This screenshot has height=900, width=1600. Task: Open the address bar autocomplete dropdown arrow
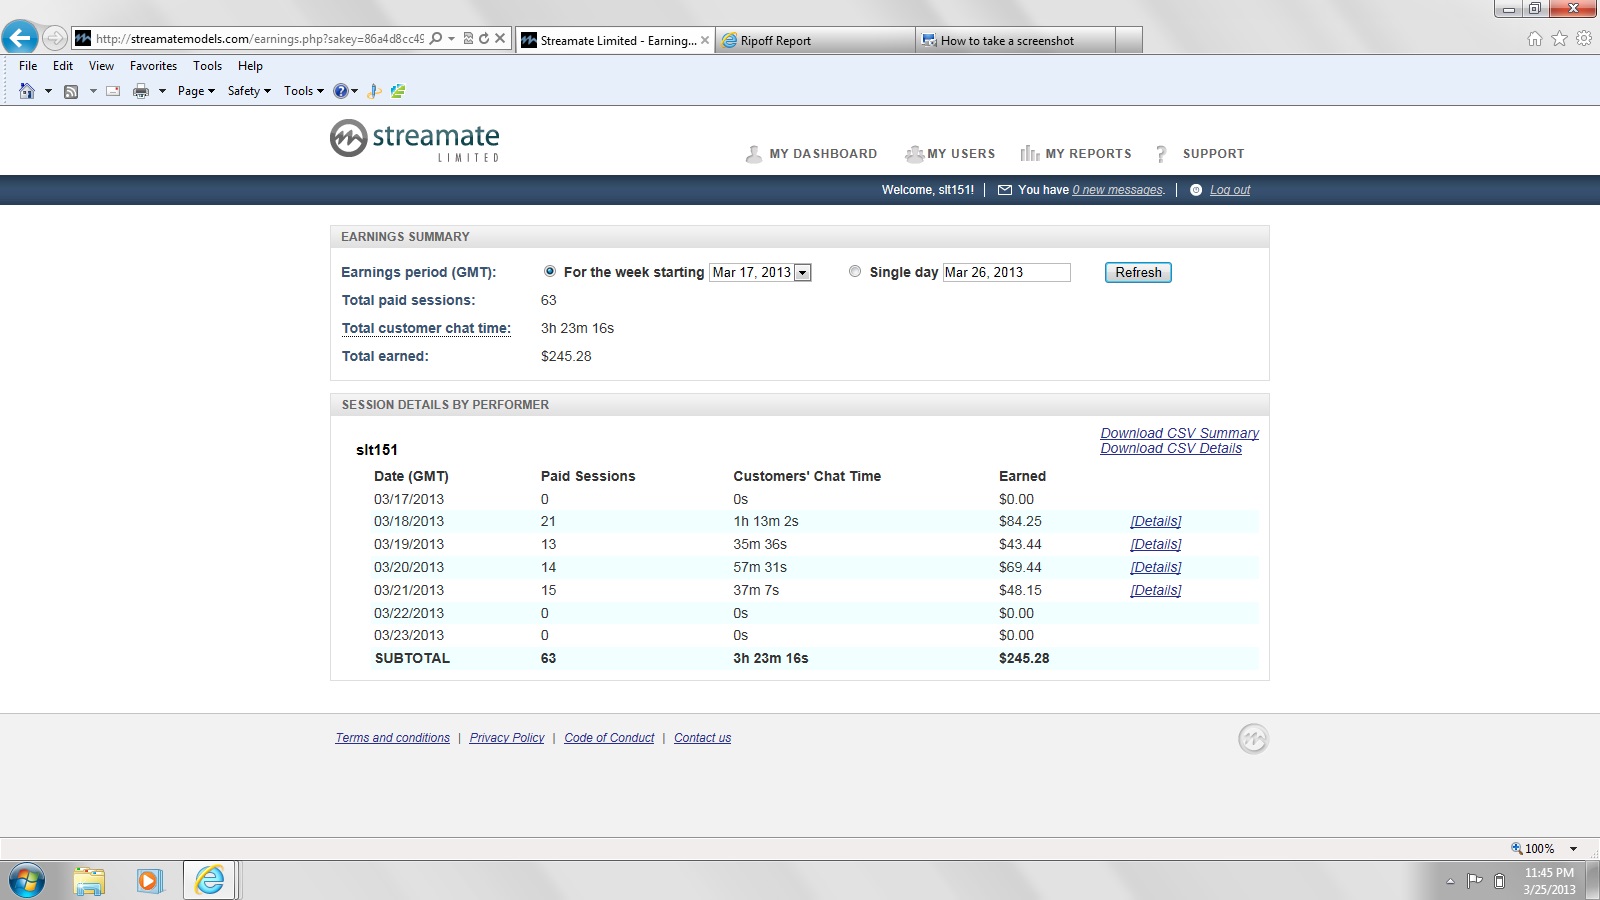[x=452, y=39]
